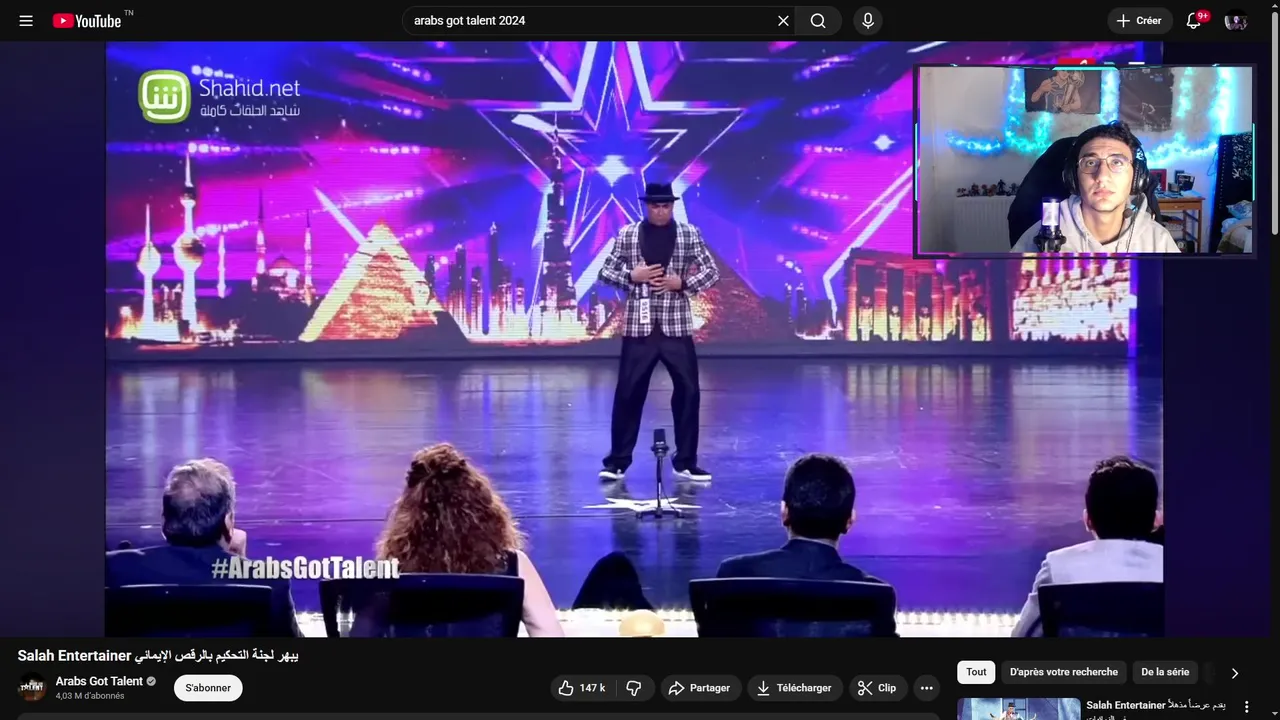This screenshot has height=720, width=1280.
Task: Select the D'après votre recherche chip
Action: [x=1064, y=672]
